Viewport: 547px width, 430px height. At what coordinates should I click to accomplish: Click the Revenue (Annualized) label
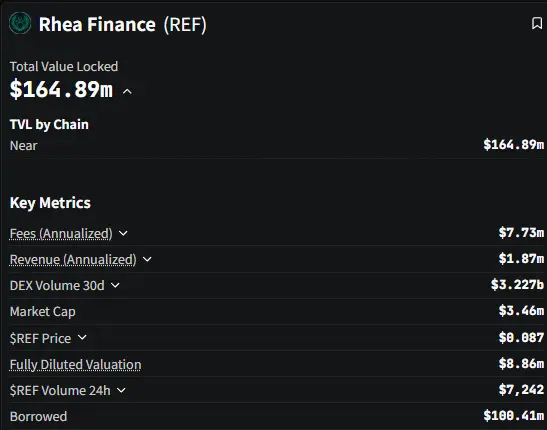point(73,259)
